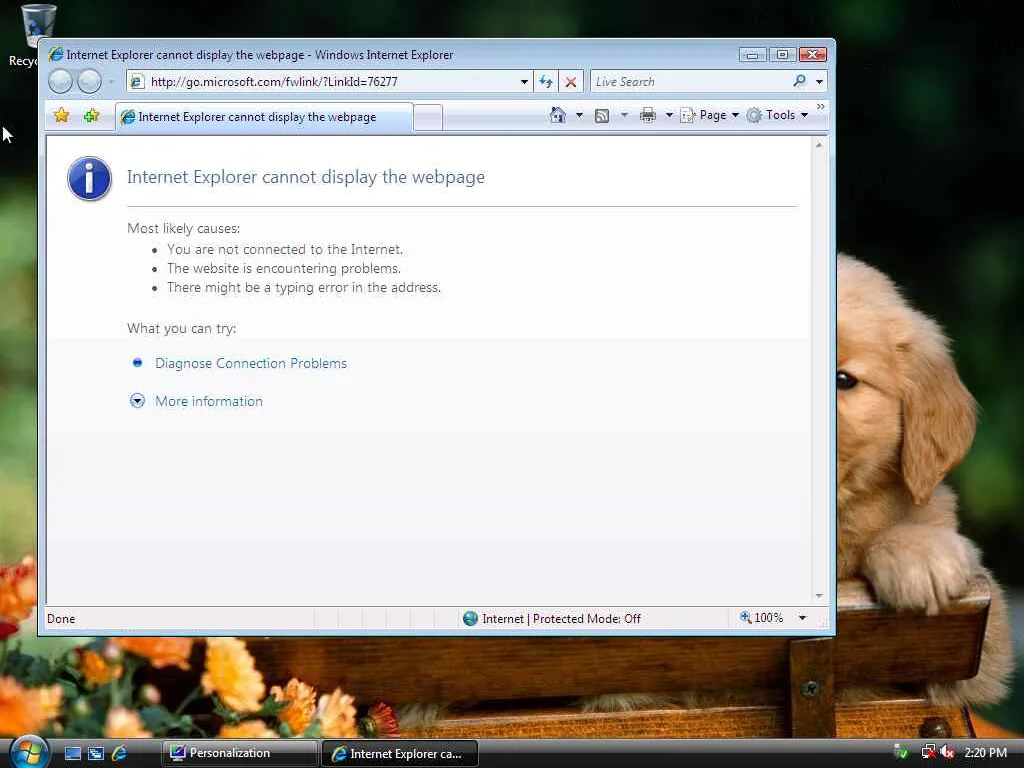The height and width of the screenshot is (768, 1024).
Task: Switch to Personalization taskbar button
Action: [x=239, y=753]
